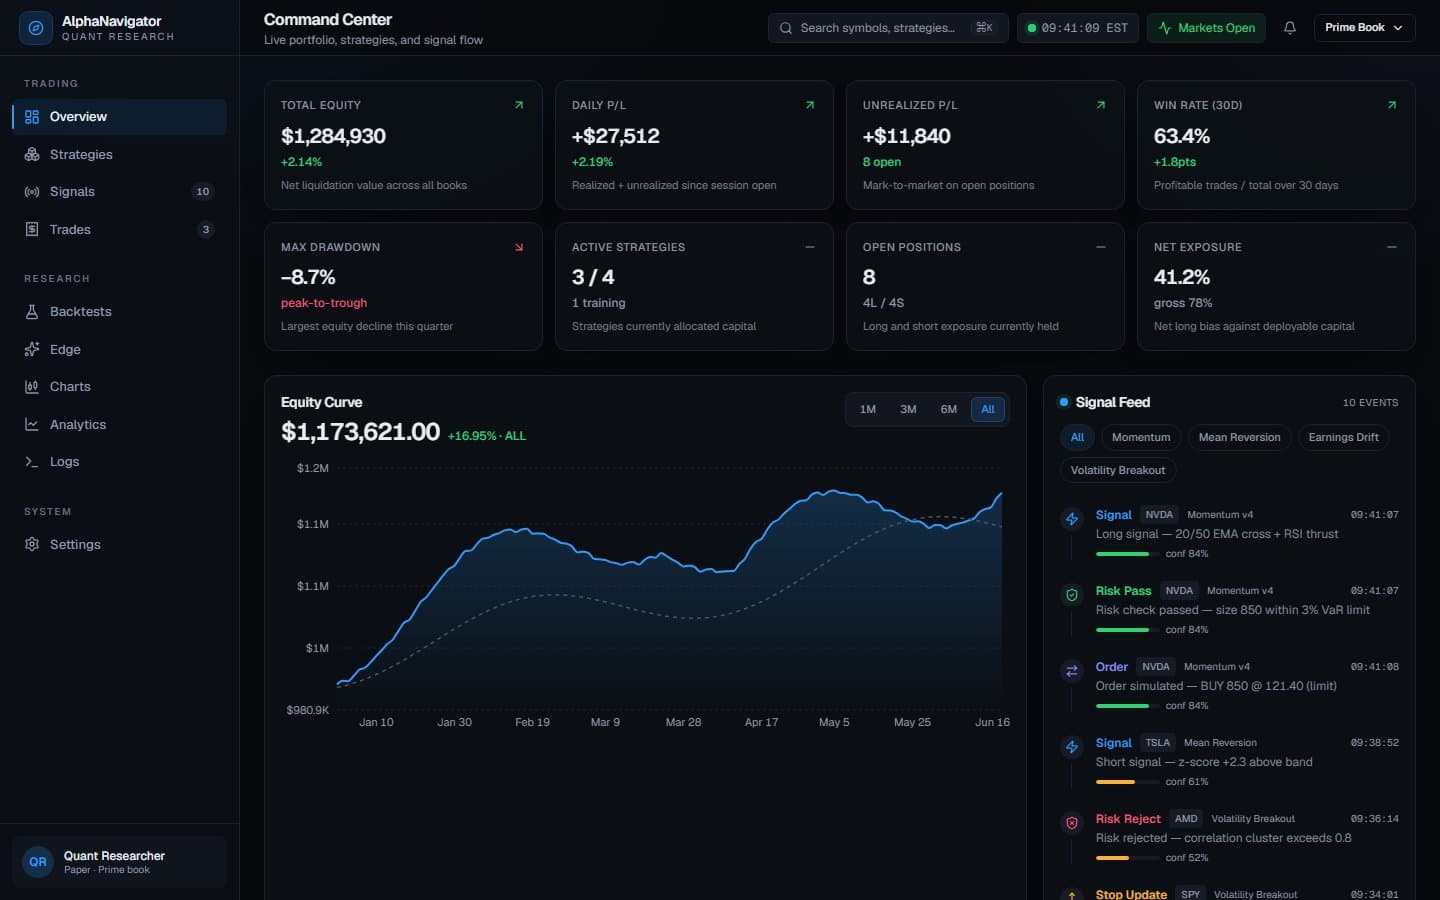Open the Settings link

(119, 545)
